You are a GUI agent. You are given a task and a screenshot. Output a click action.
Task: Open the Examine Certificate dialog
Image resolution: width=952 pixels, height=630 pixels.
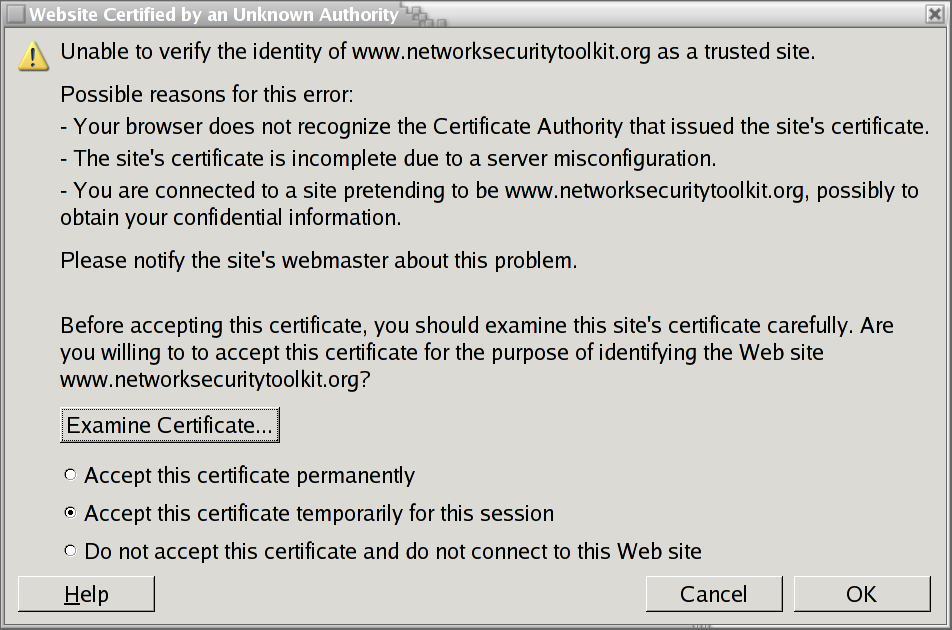click(x=169, y=424)
